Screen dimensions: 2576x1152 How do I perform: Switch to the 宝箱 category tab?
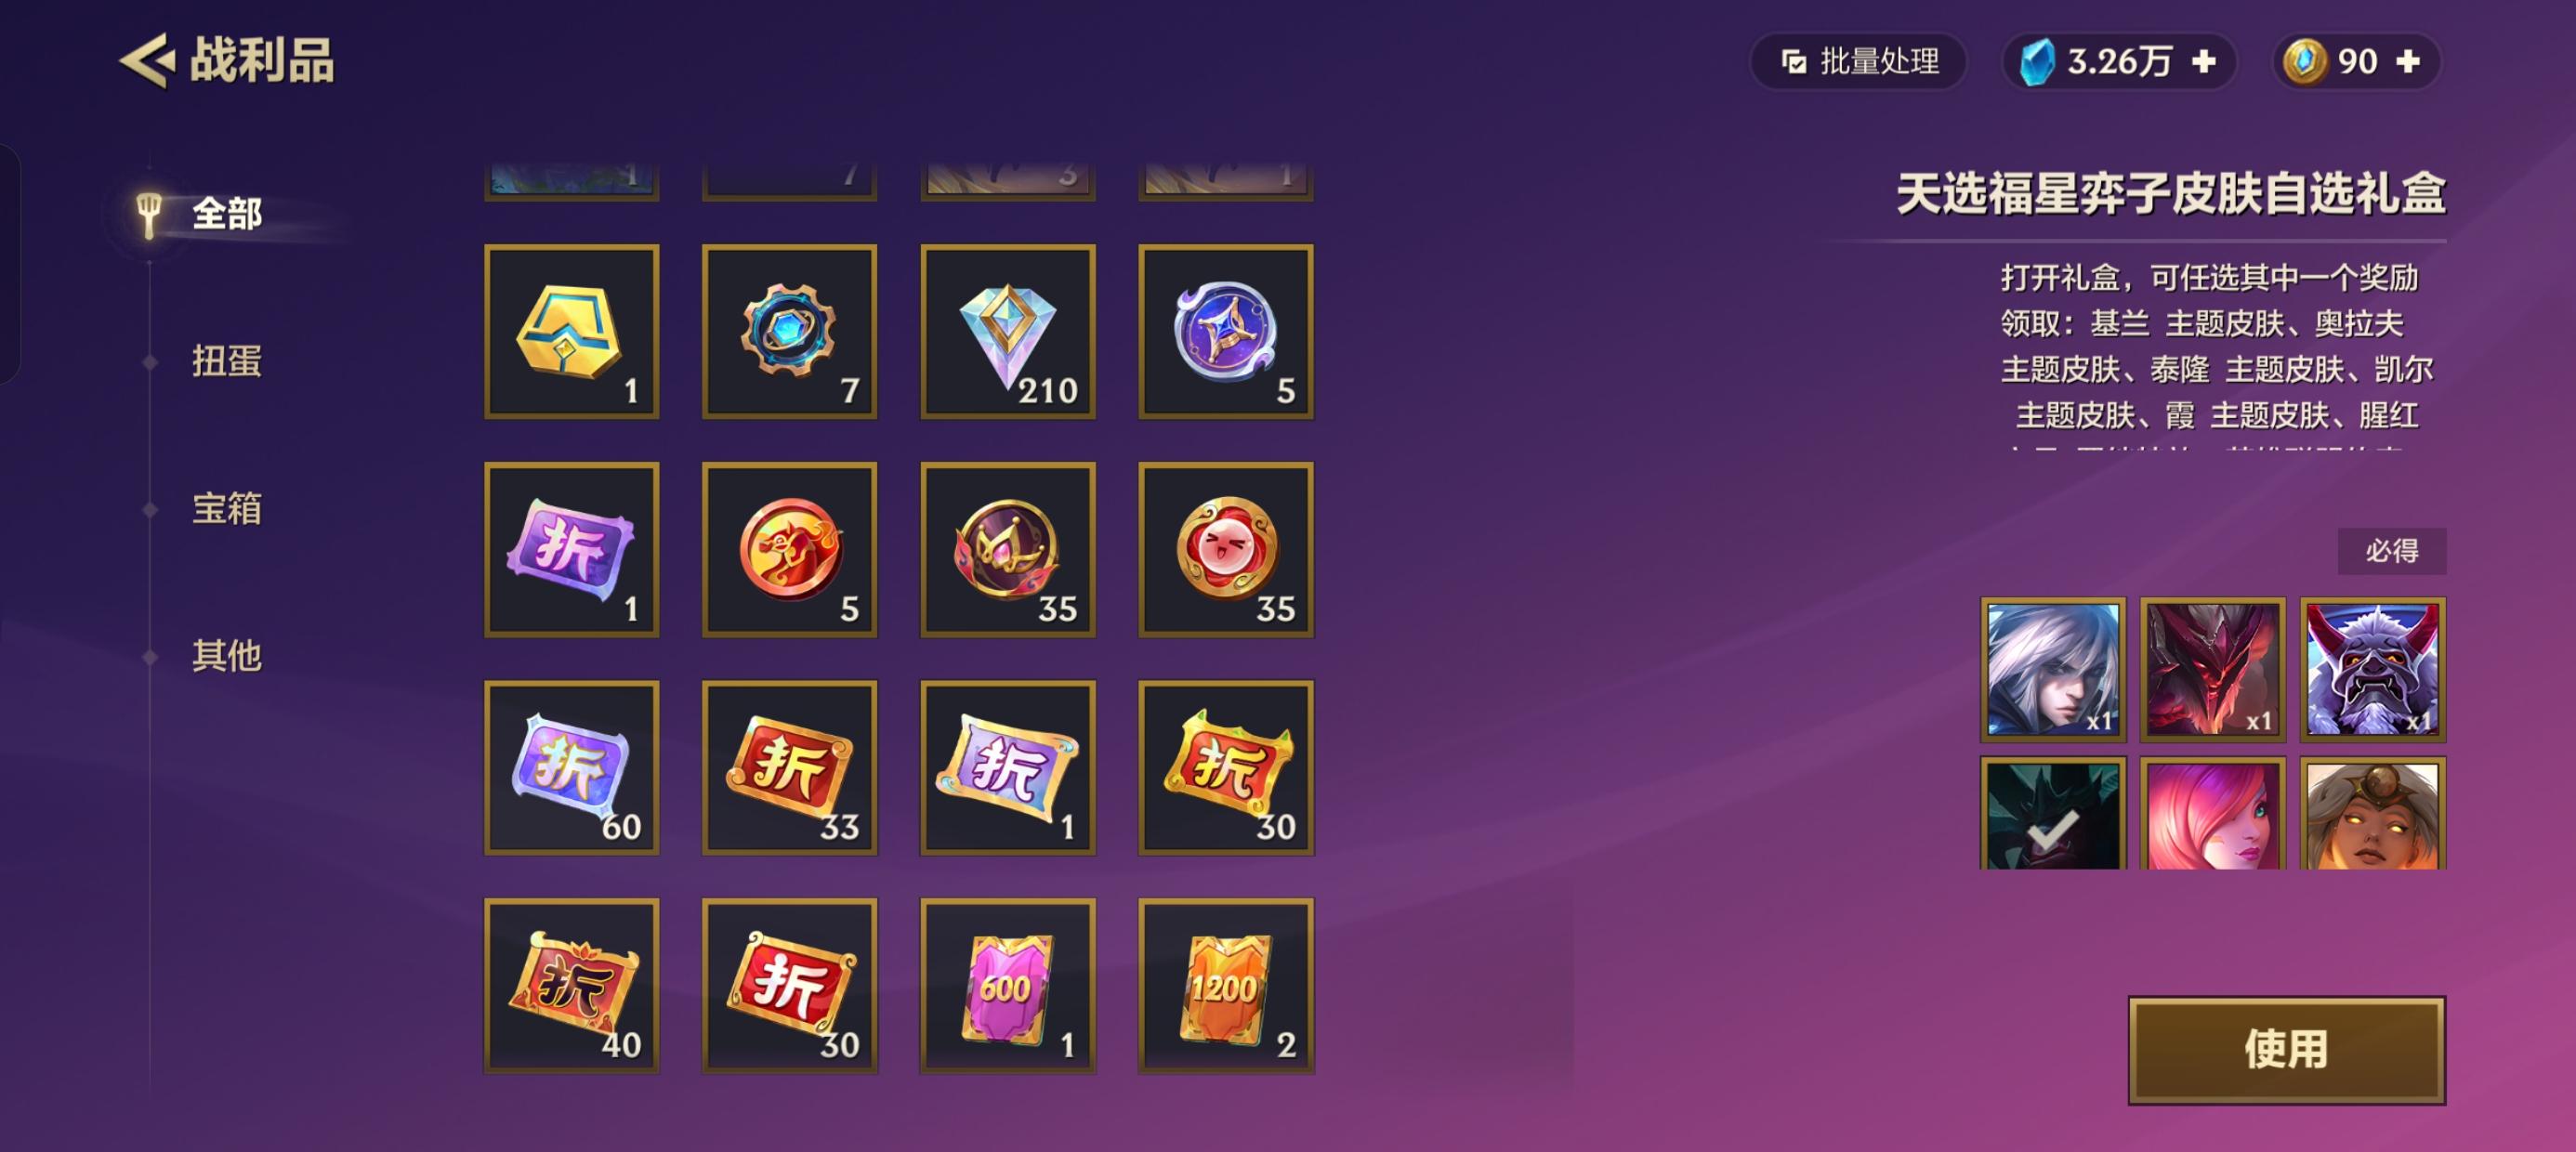tap(226, 508)
